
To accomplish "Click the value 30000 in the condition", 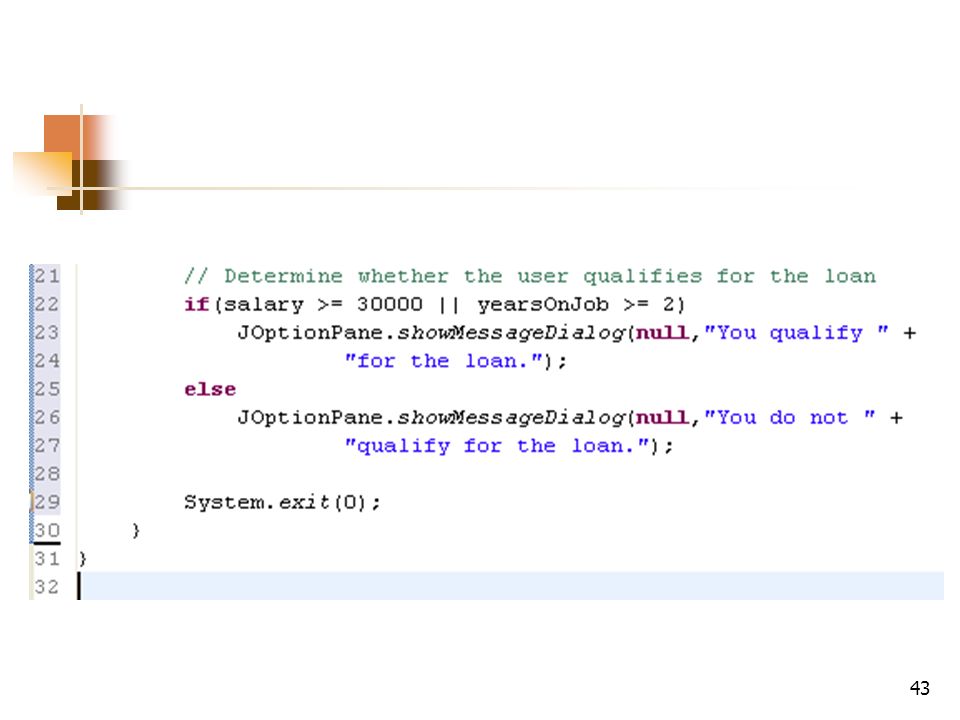I will [389, 304].
